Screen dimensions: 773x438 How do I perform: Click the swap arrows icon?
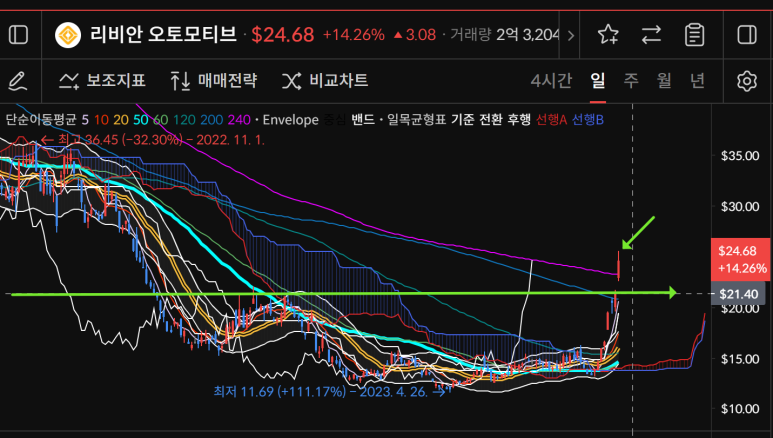[x=651, y=35]
